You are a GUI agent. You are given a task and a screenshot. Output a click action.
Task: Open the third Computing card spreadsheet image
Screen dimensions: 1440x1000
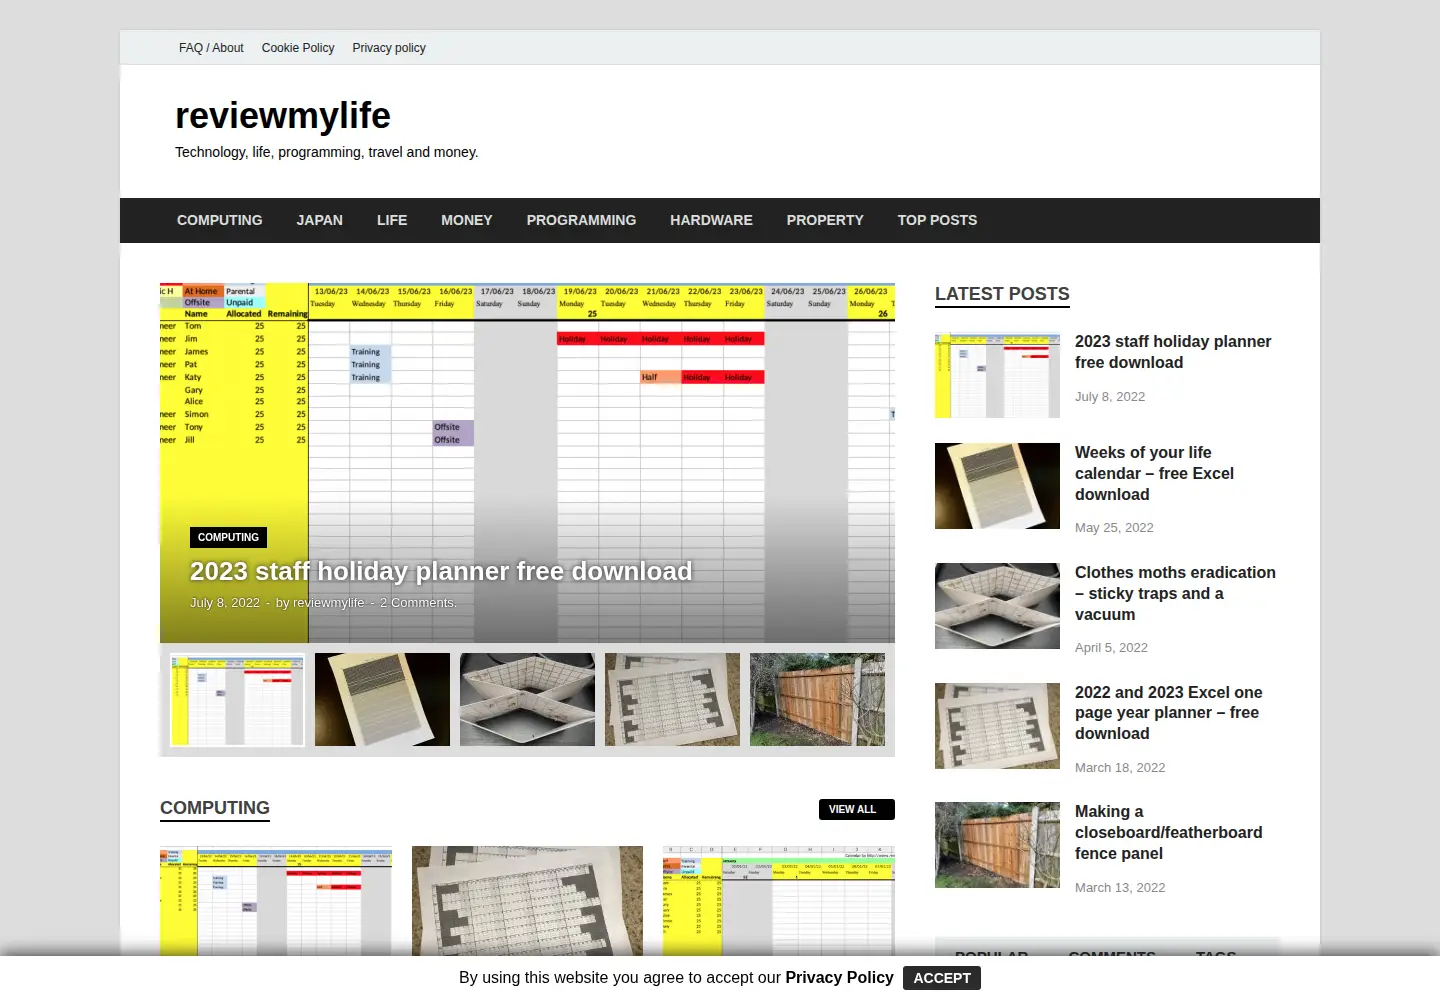(x=779, y=902)
